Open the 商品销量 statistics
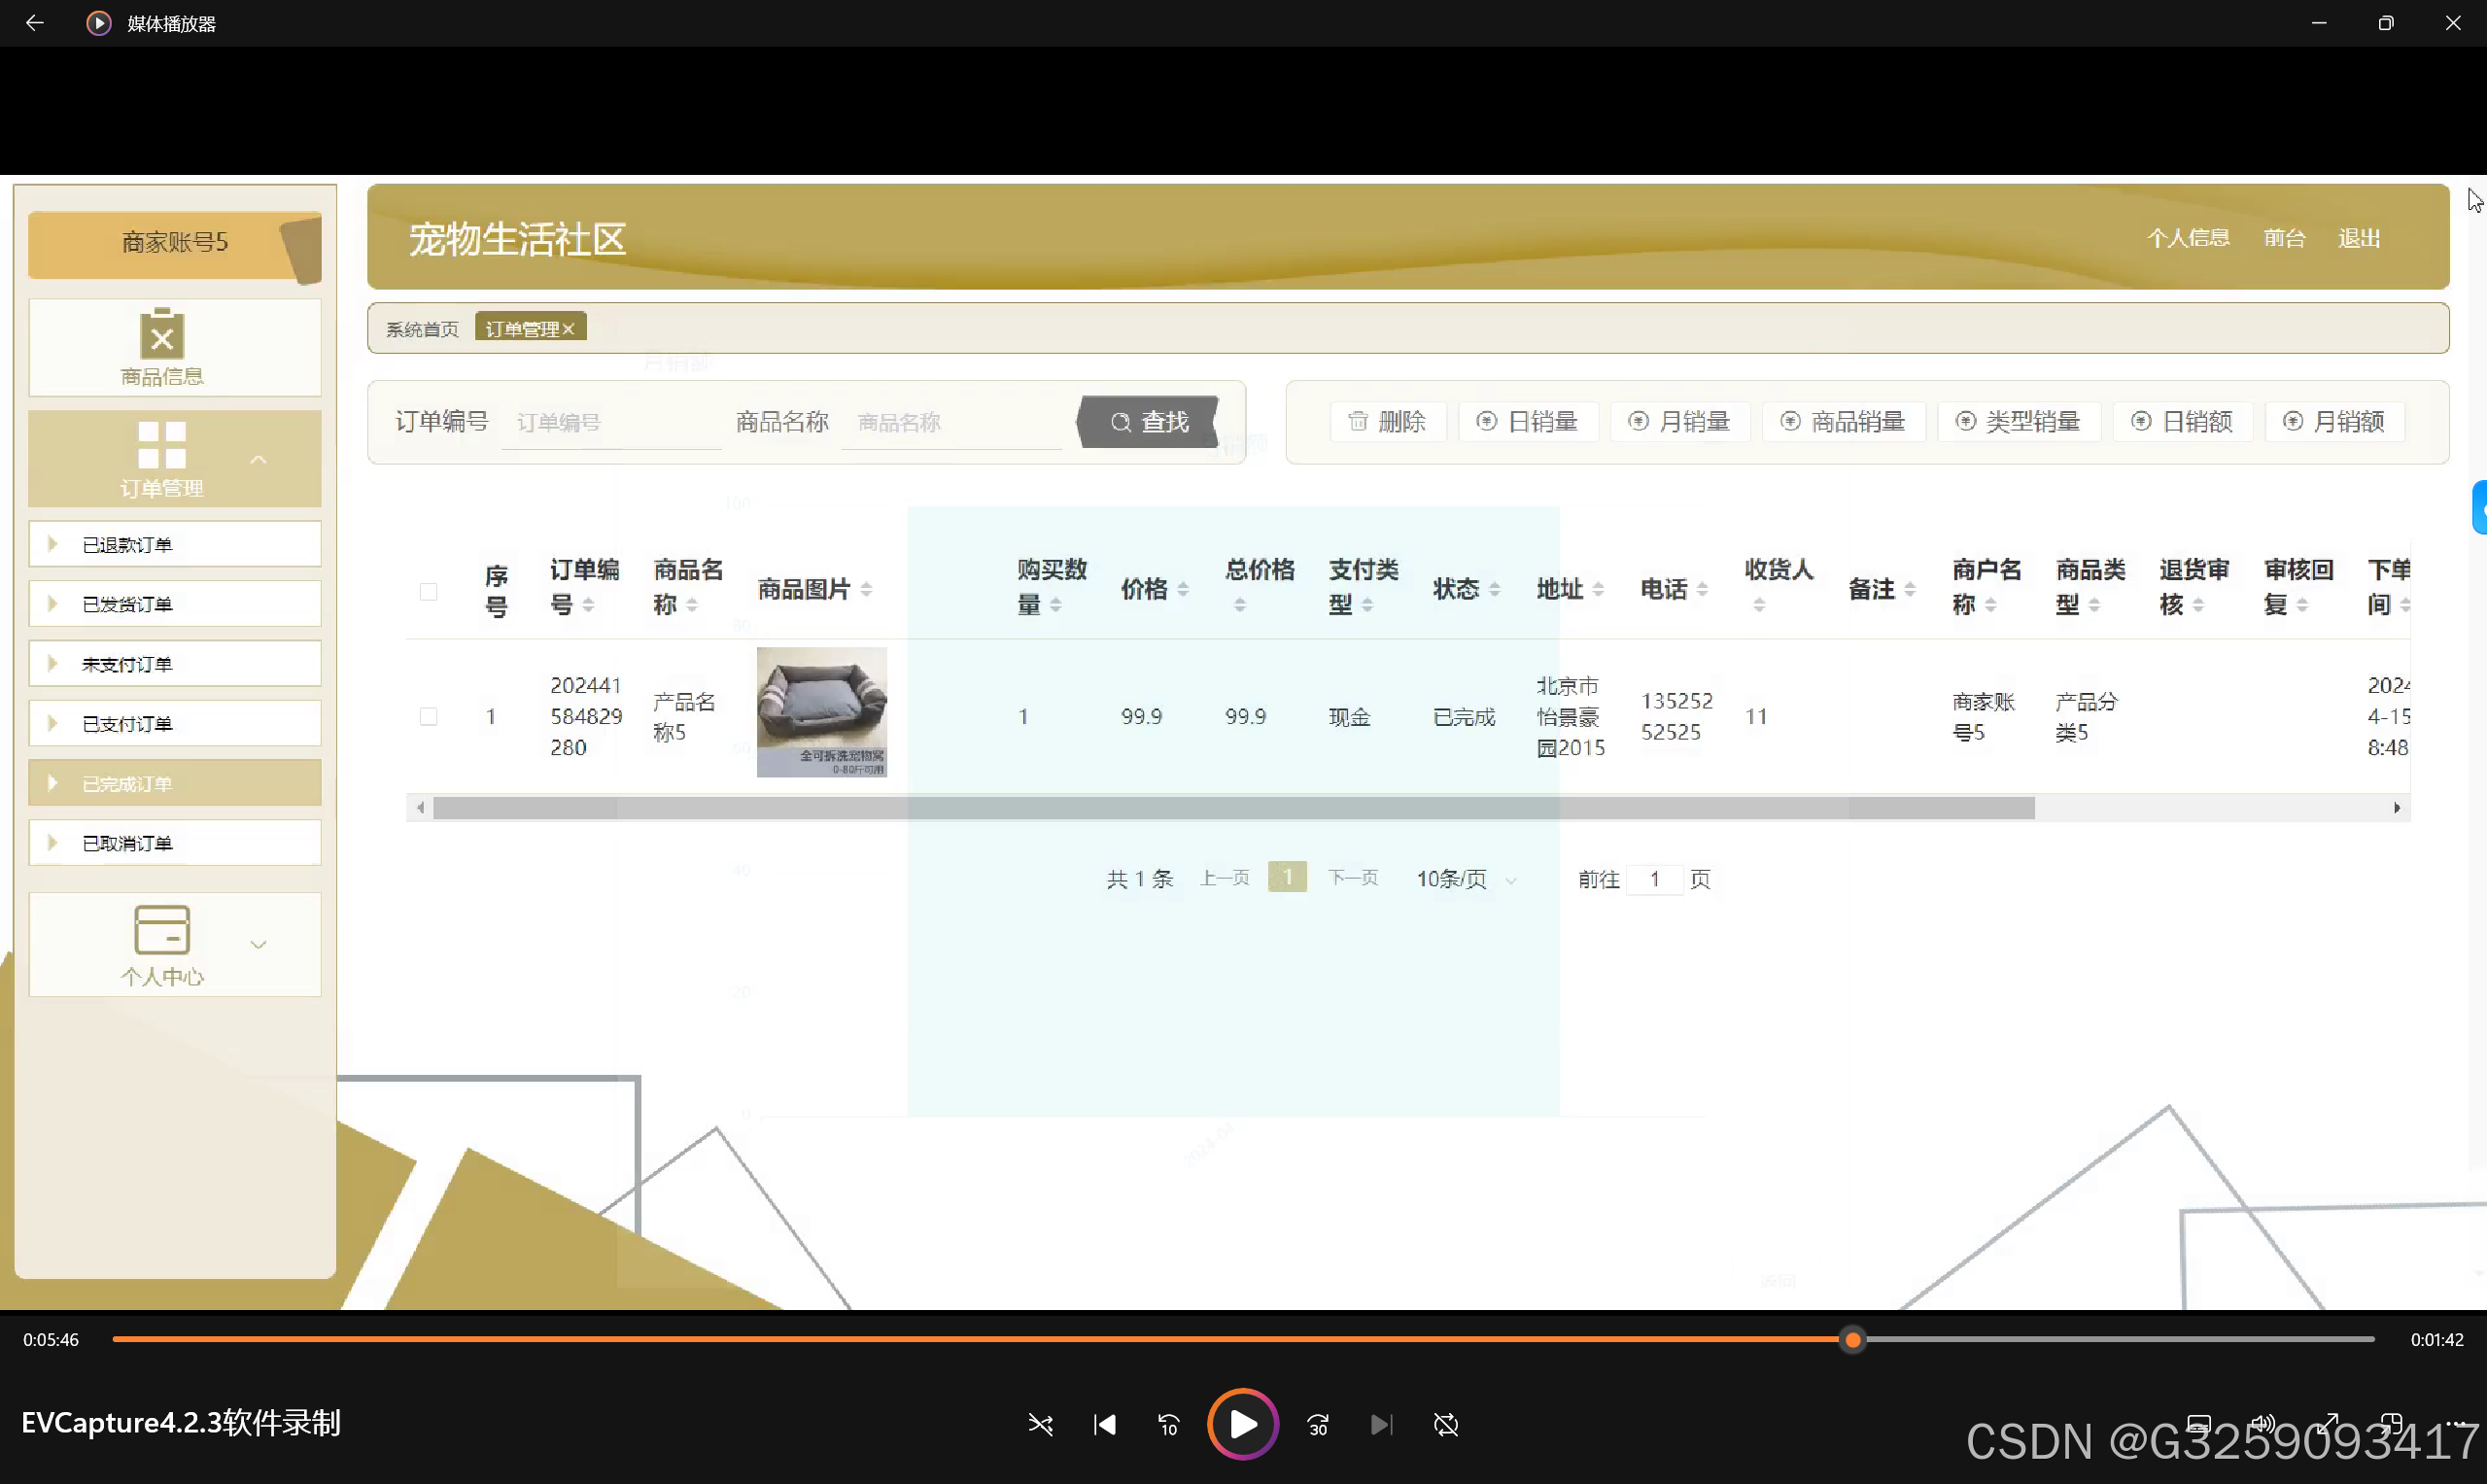Image resolution: width=2487 pixels, height=1484 pixels. pyautogui.click(x=1843, y=421)
